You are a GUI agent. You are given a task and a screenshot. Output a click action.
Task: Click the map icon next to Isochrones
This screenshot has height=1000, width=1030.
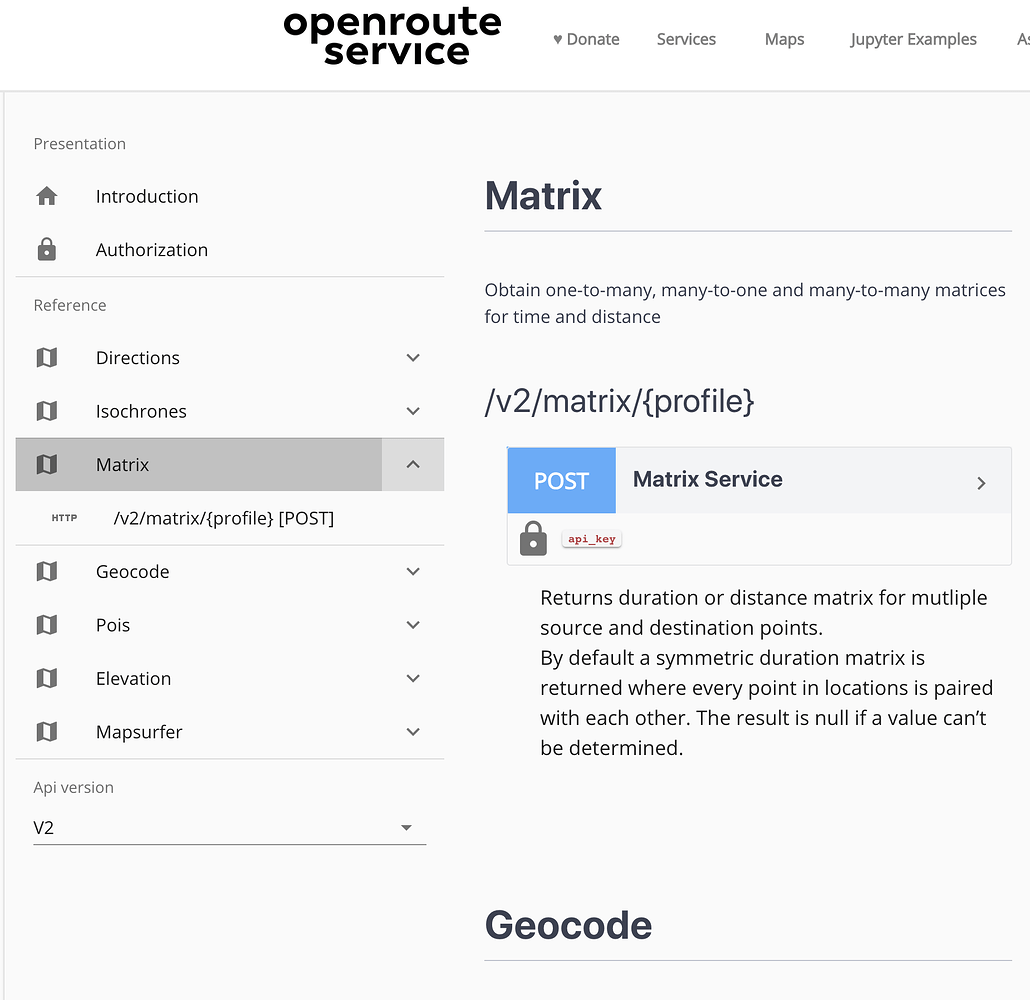[x=47, y=410]
